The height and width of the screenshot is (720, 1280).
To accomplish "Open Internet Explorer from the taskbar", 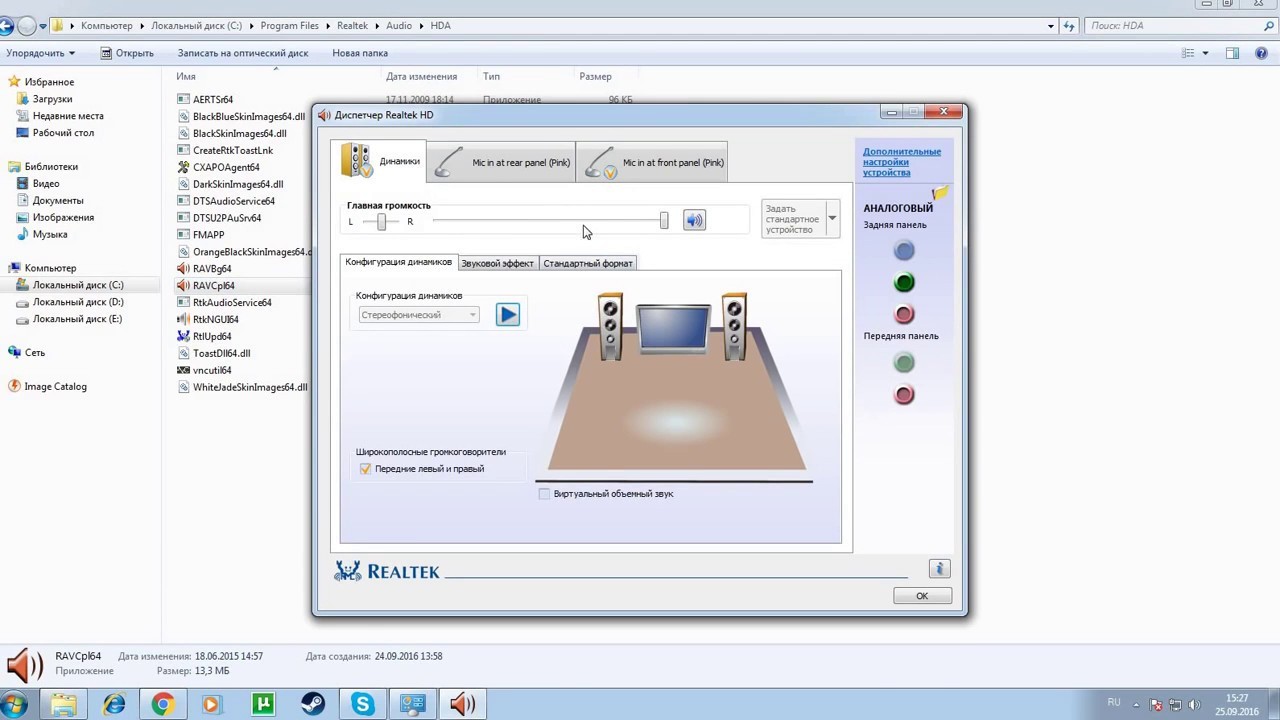I will point(114,705).
